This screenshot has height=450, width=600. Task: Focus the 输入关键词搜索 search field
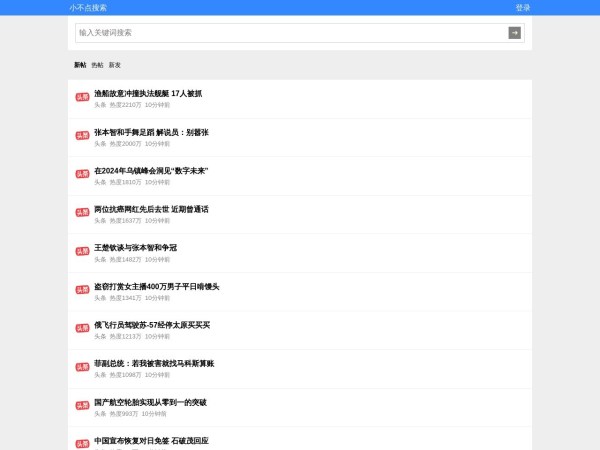(x=290, y=33)
